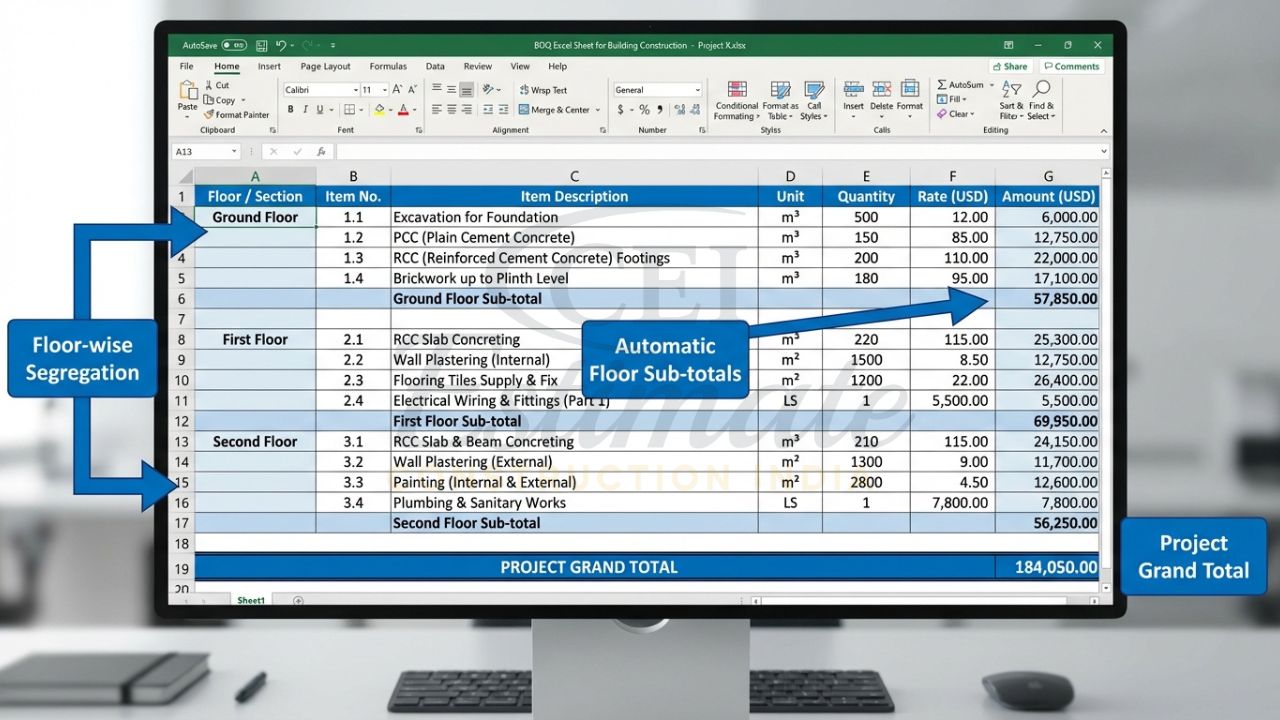Click the Share button
This screenshot has width=1280, height=720.
tap(1010, 66)
